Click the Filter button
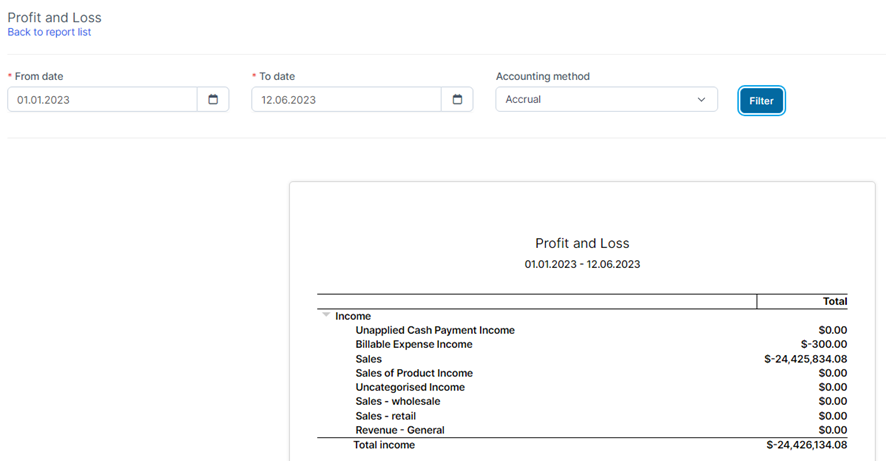886x461 pixels. pyautogui.click(x=761, y=101)
